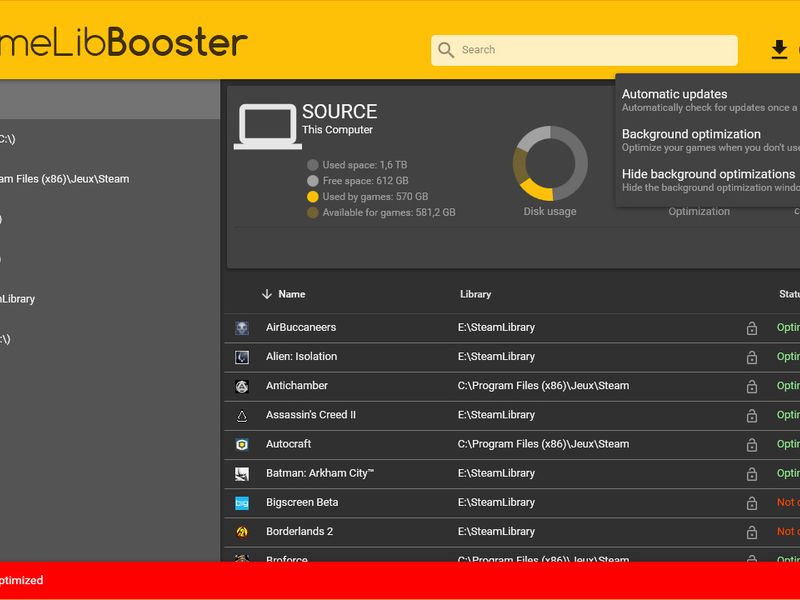Select the Batman: Arkham City game name
Image resolution: width=800 pixels, height=600 pixels.
pyautogui.click(x=320, y=473)
